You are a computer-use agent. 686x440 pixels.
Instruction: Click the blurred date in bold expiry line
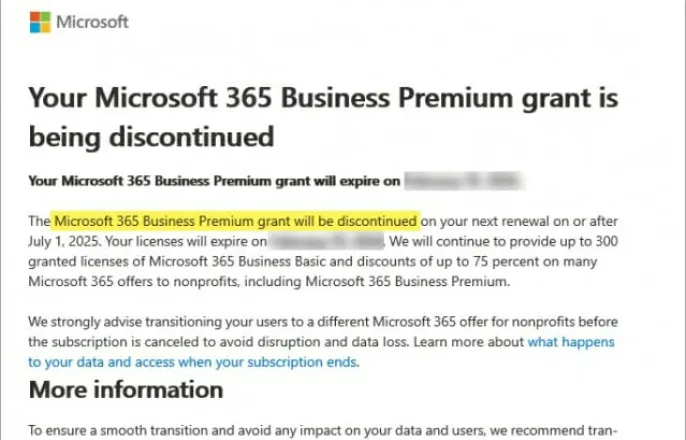(464, 181)
